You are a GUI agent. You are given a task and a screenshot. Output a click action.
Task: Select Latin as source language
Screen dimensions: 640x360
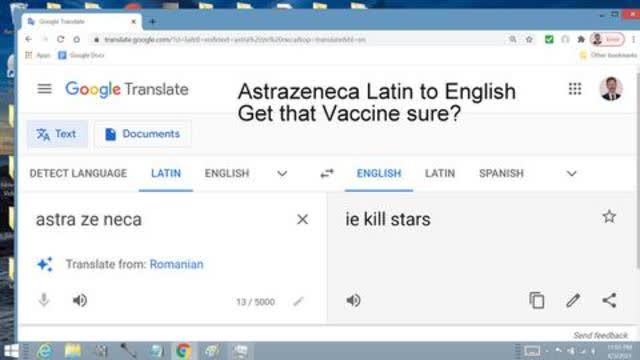[166, 173]
